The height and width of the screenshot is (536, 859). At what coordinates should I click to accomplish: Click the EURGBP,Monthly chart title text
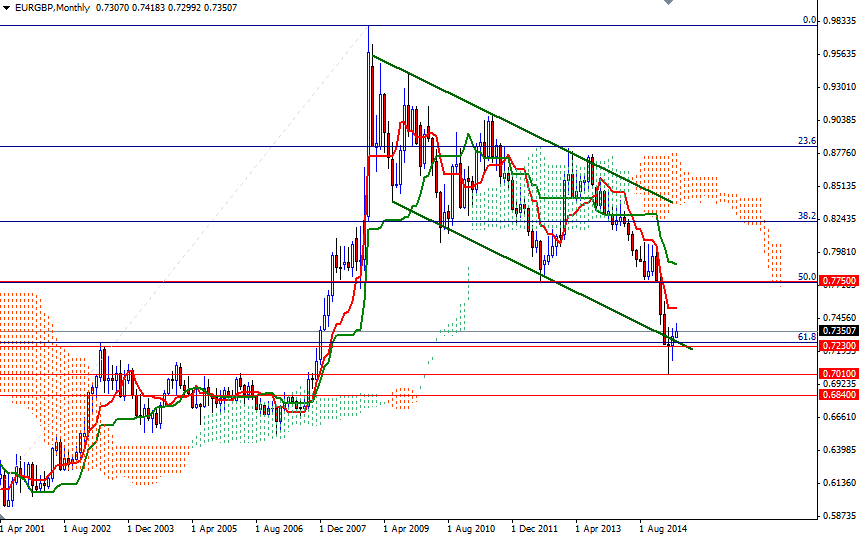click(52, 8)
